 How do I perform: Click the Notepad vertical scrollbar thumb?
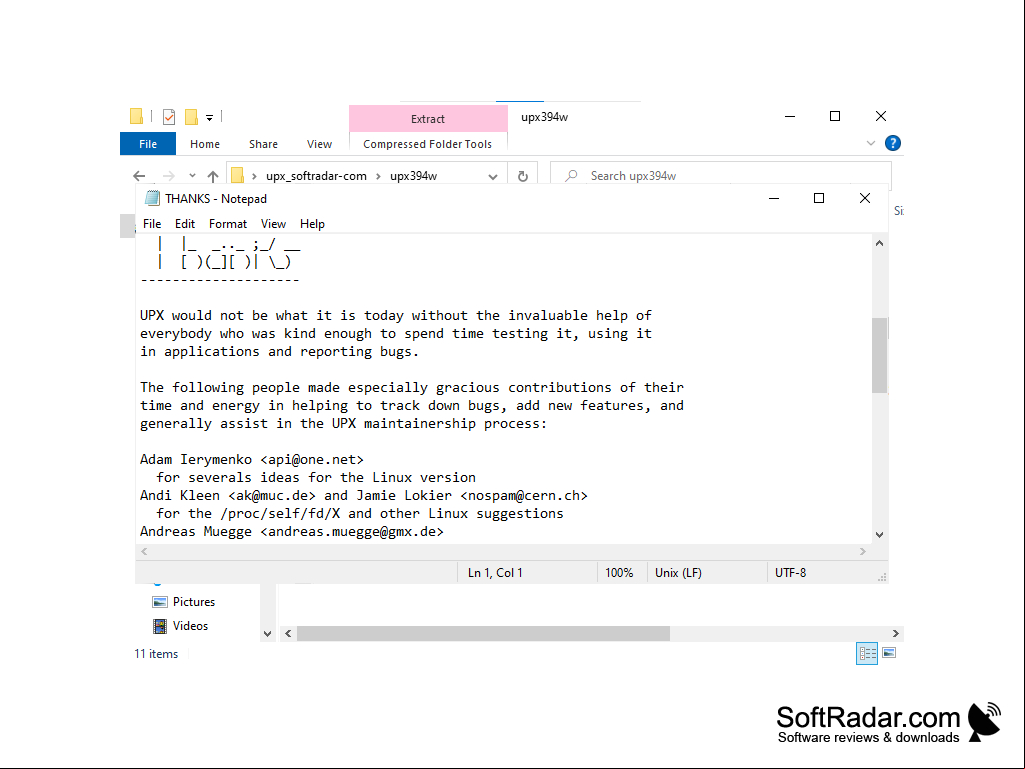879,356
